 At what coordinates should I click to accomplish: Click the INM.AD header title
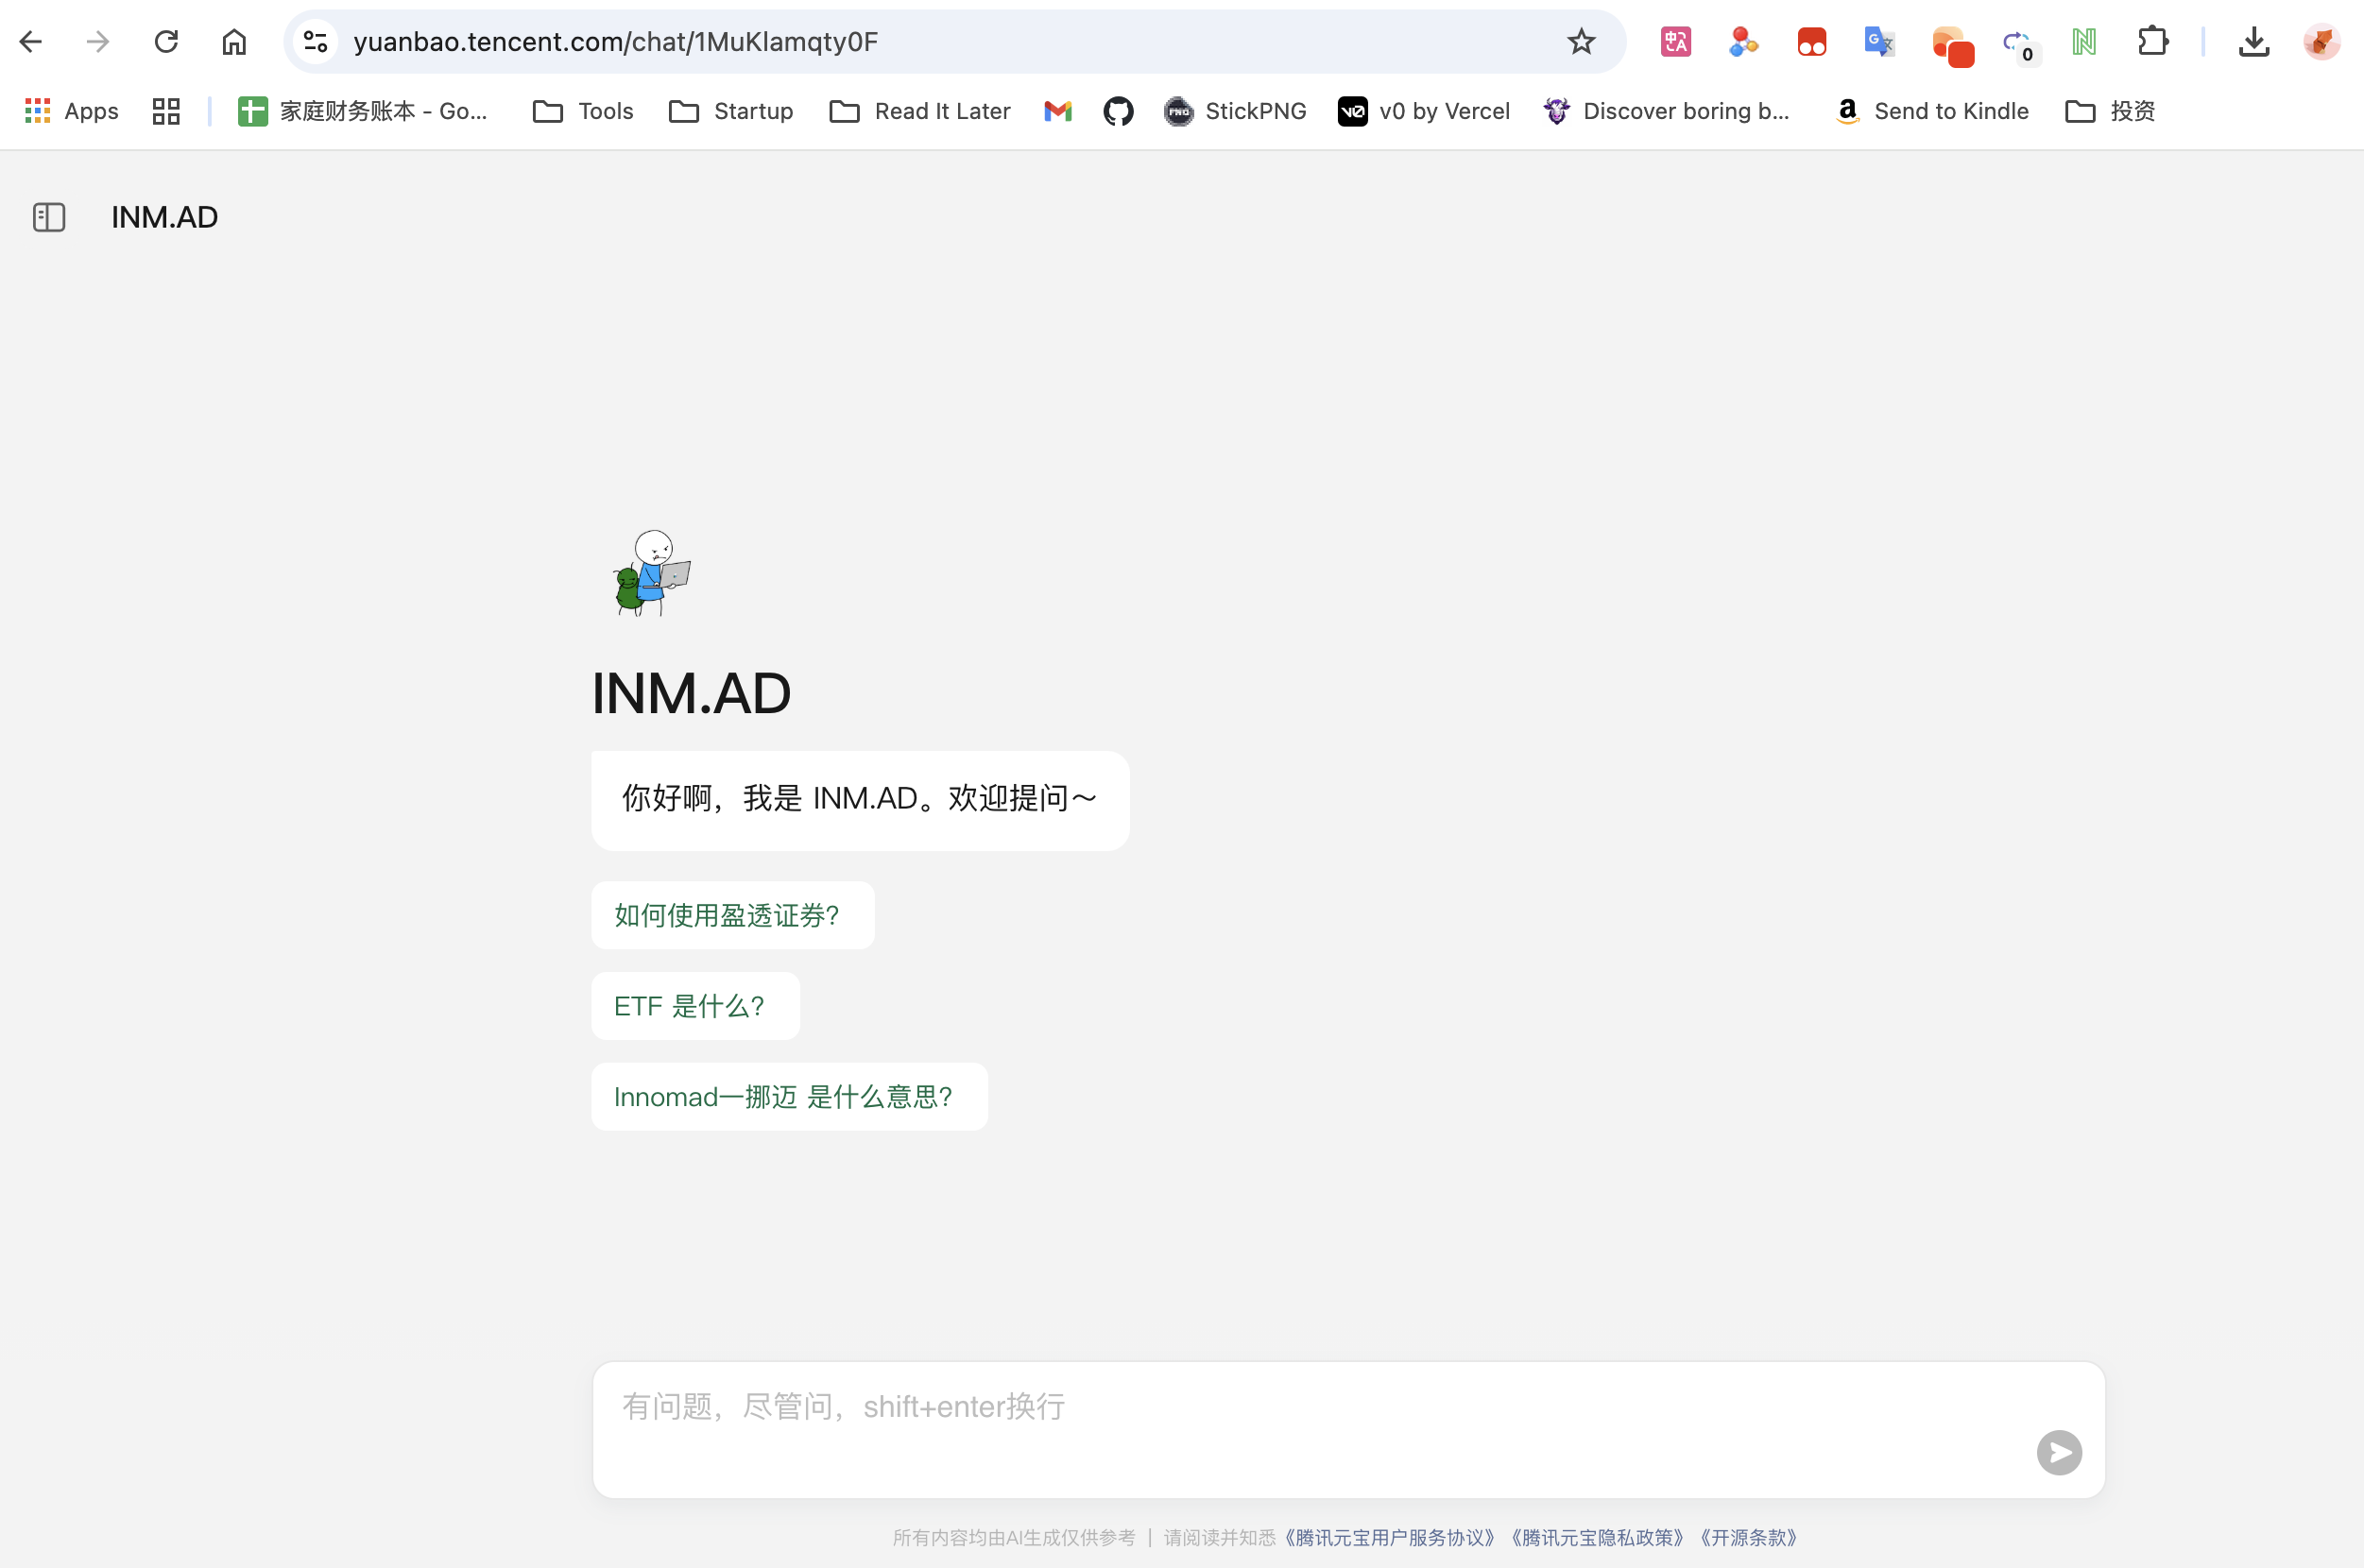coord(165,217)
